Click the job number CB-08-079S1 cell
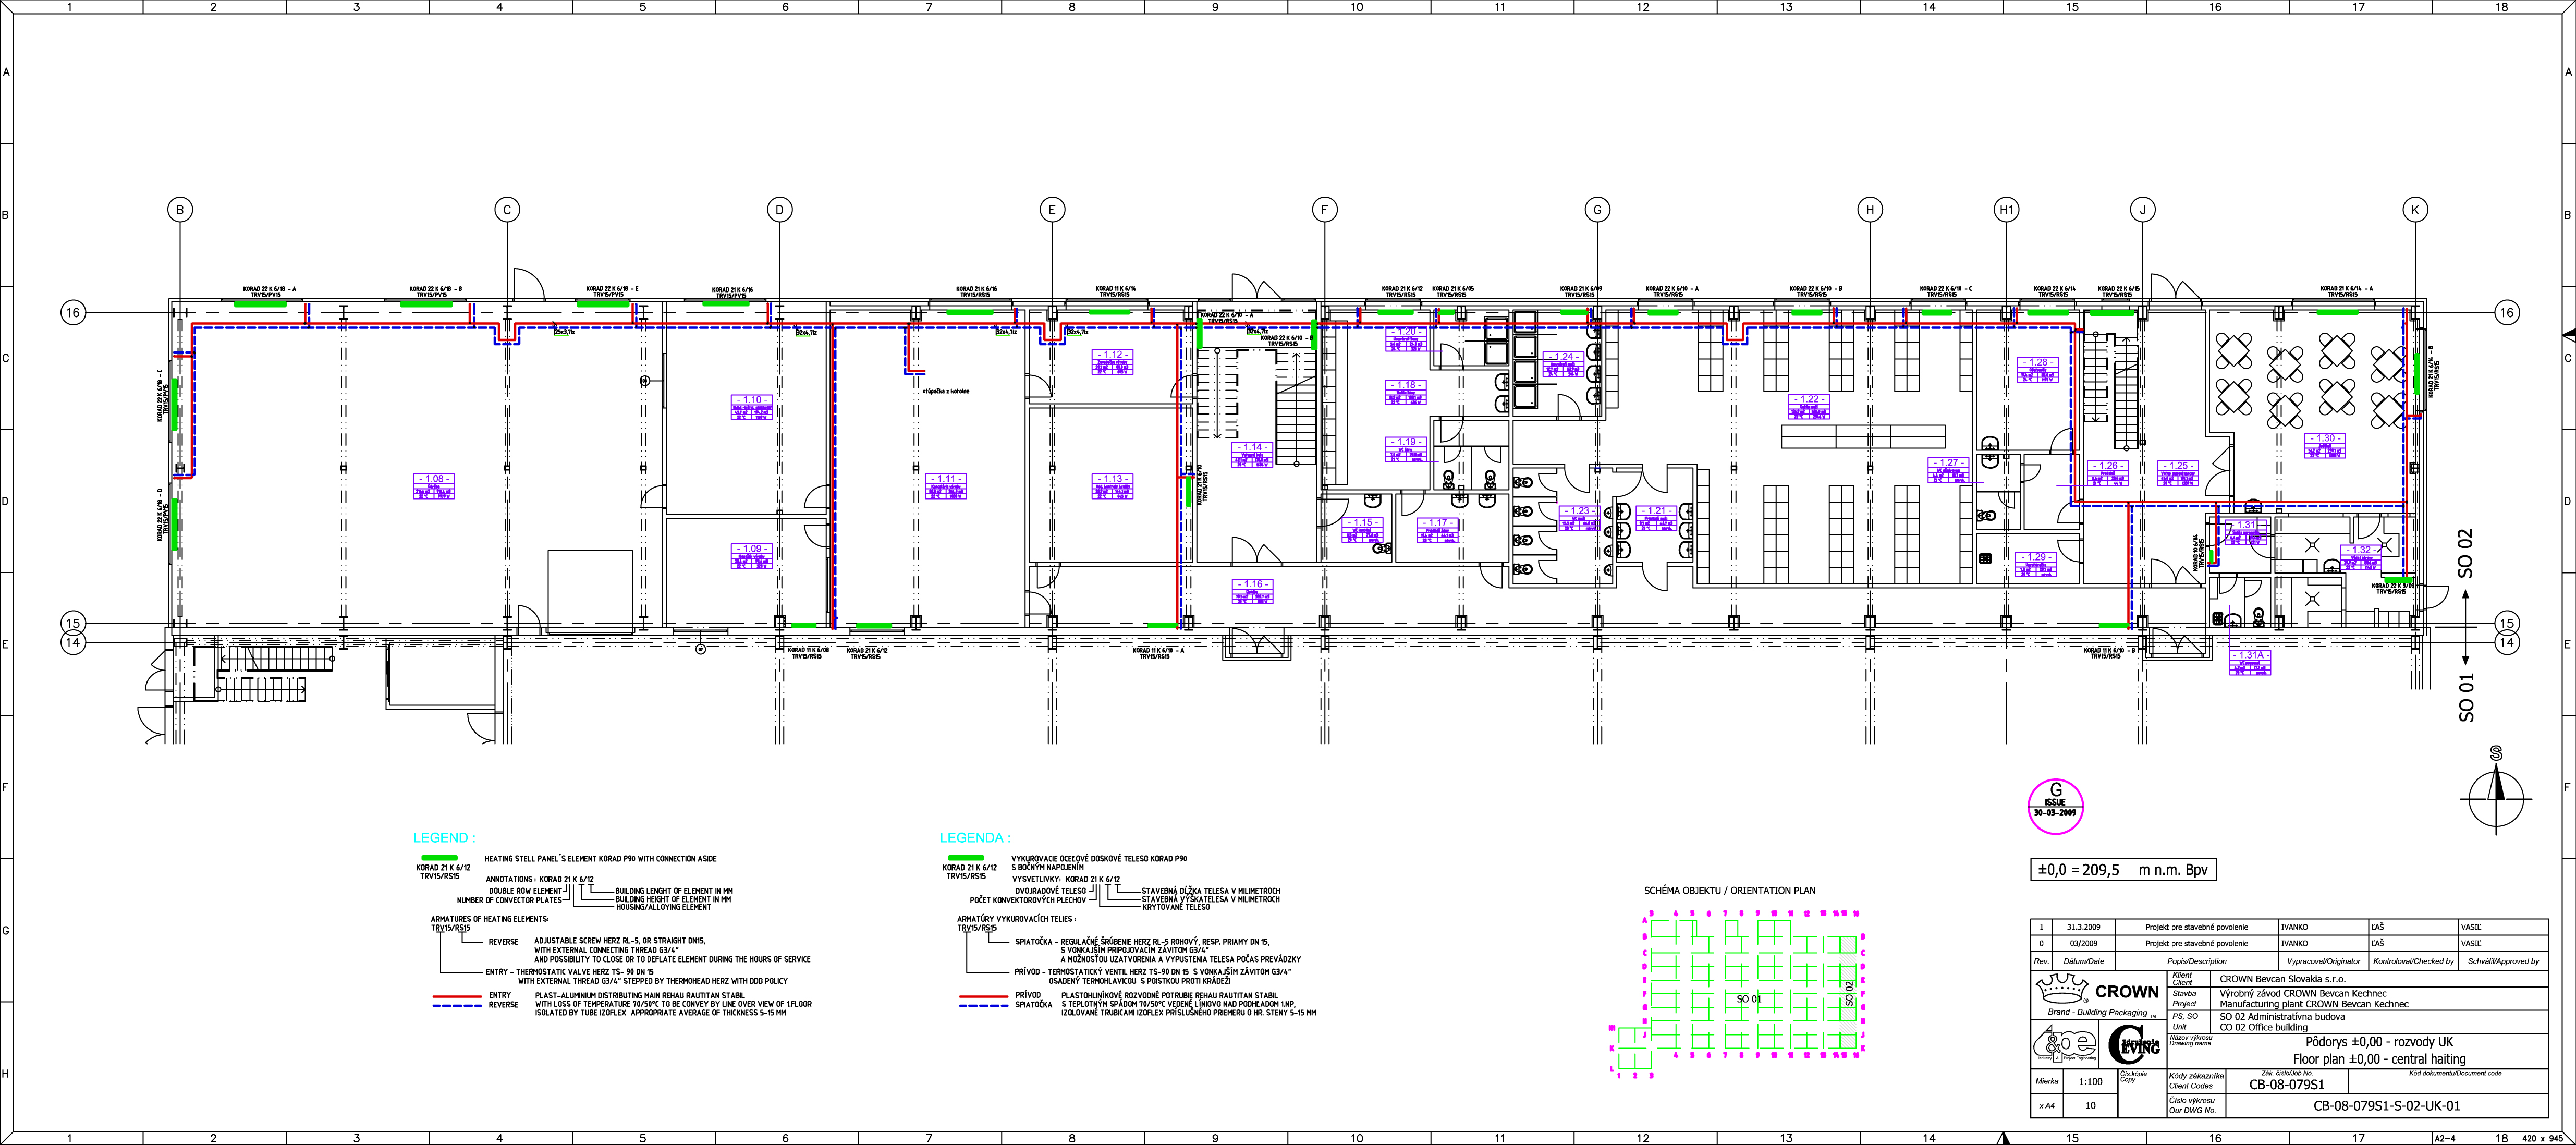This screenshot has height=1145, width=2576. (2286, 1084)
